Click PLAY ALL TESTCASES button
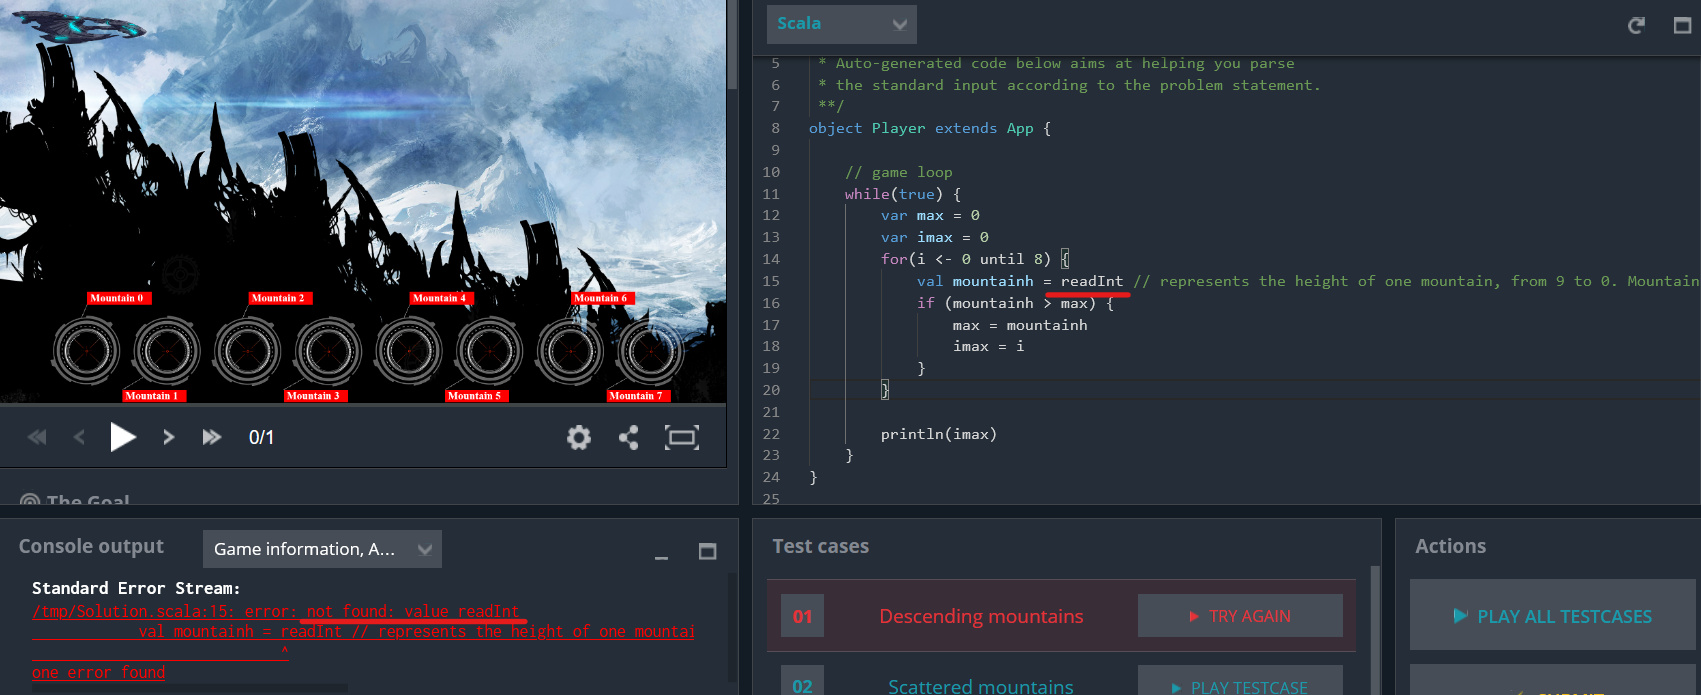This screenshot has width=1701, height=695. 1552,616
